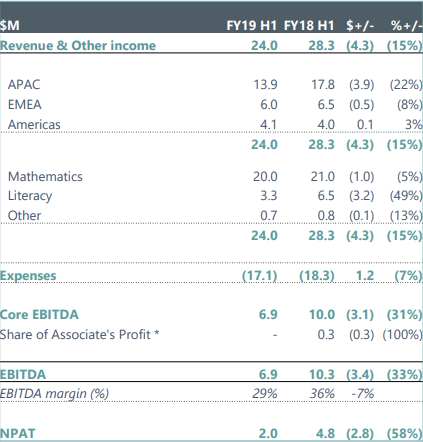Click the $M header cell
Image resolution: width=423 pixels, height=442 pixels.
coord(10,26)
